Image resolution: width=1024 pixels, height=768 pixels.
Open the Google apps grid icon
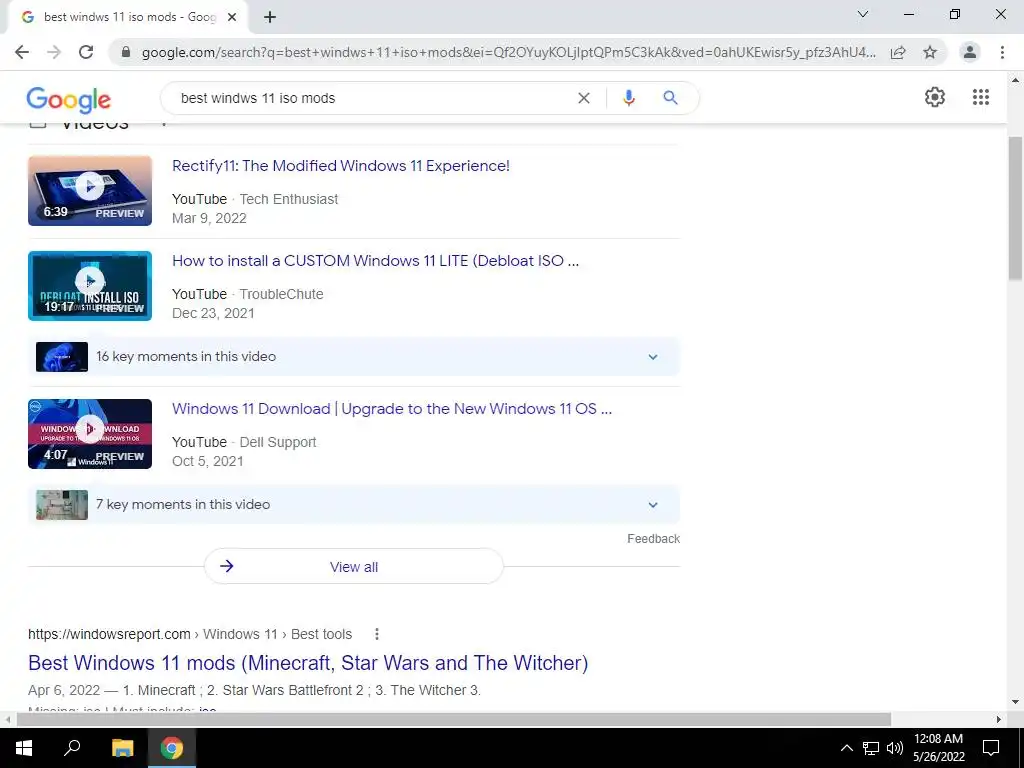tap(981, 97)
